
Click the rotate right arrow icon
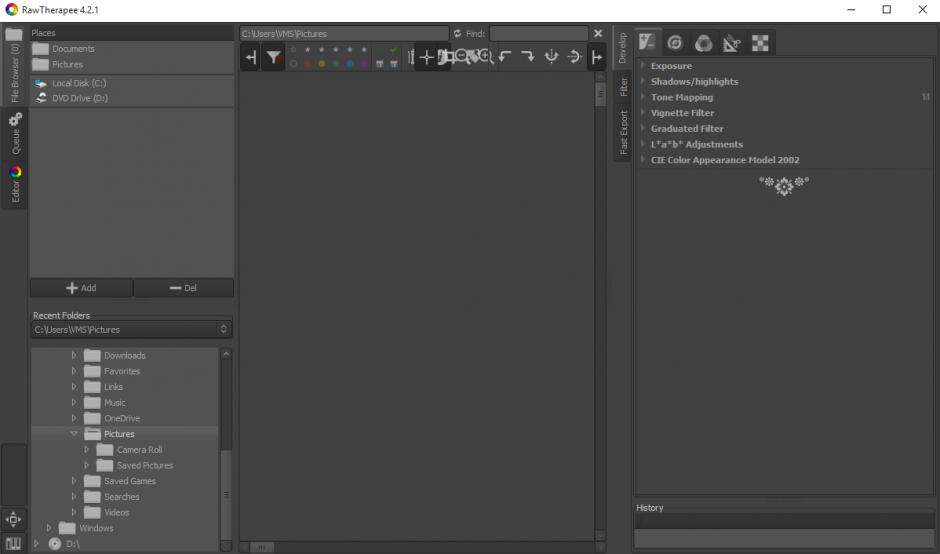pyautogui.click(x=528, y=57)
